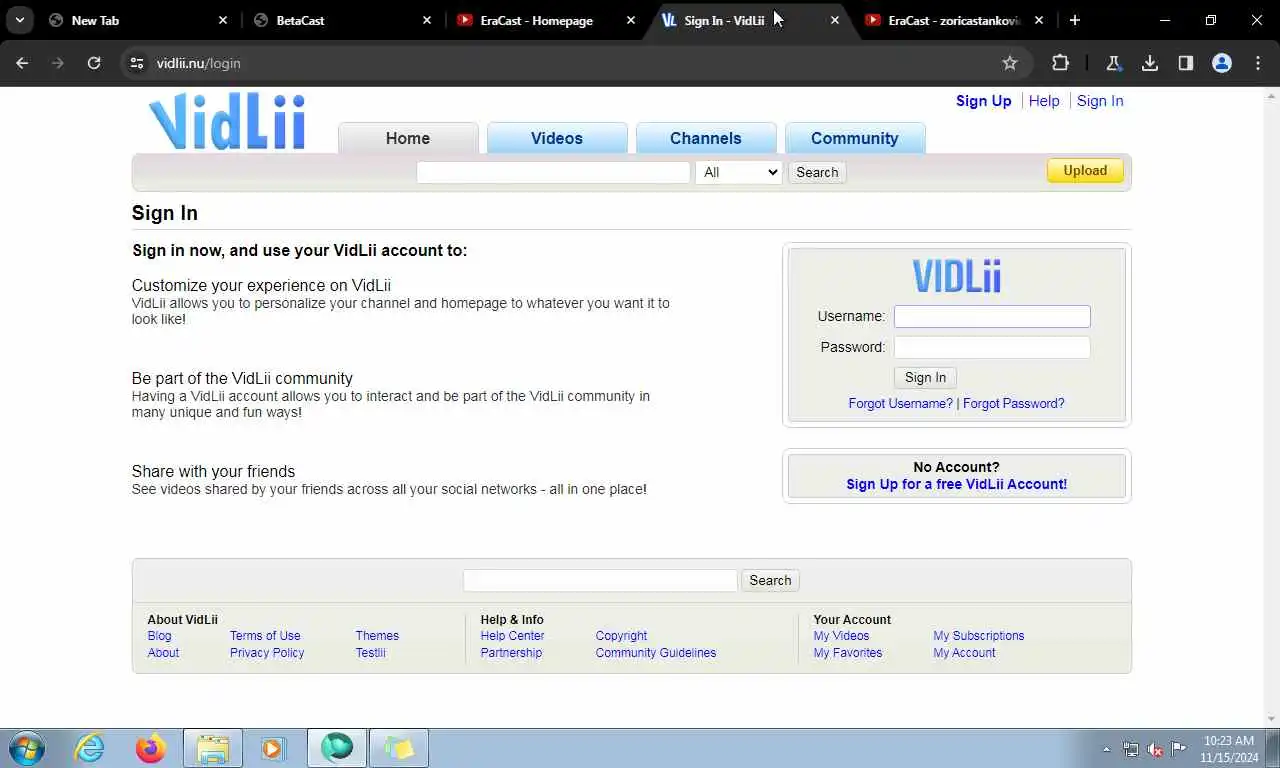Click Forgot Password? link

coord(1013,404)
